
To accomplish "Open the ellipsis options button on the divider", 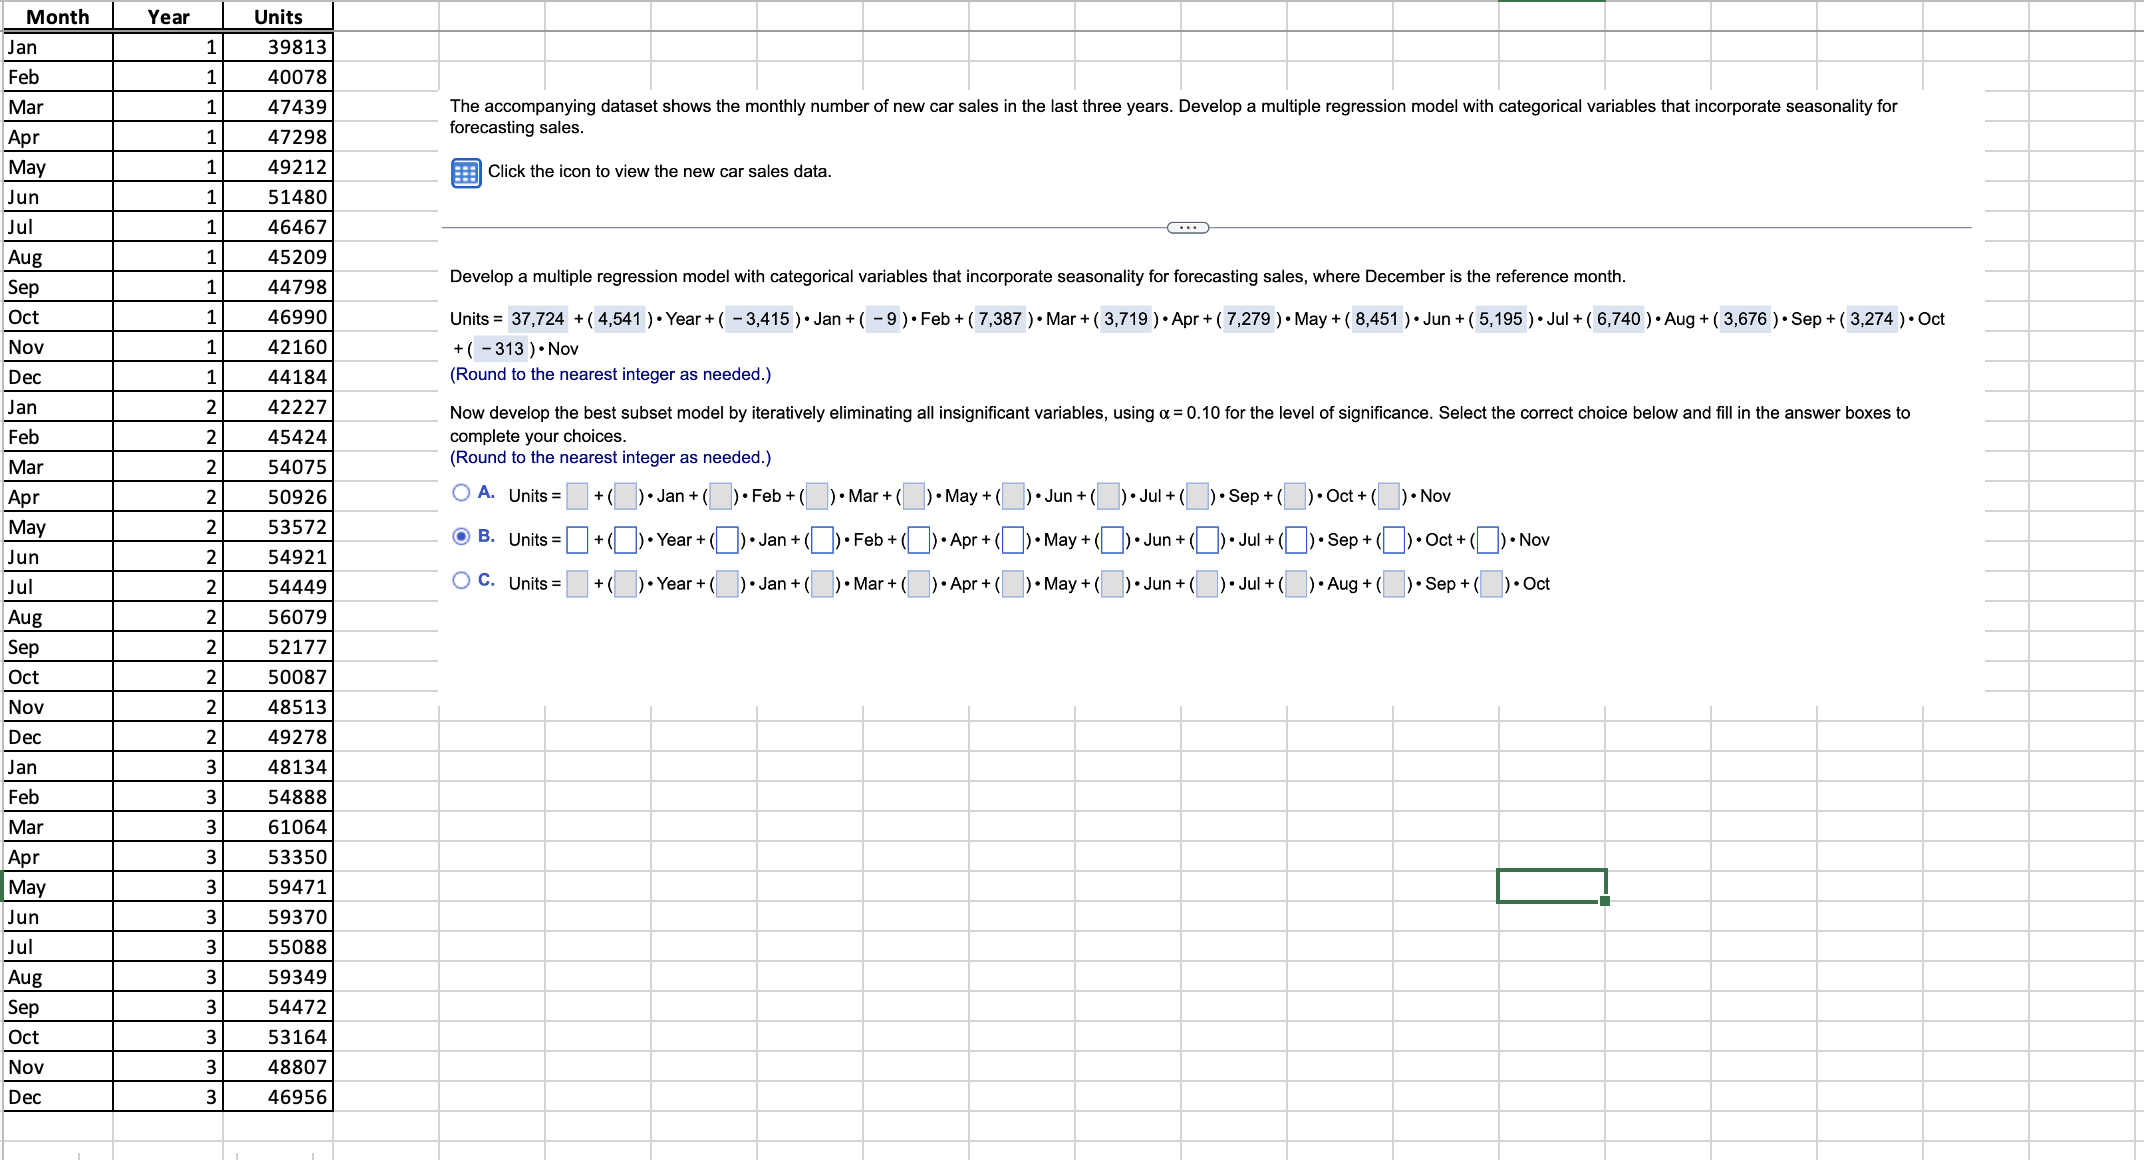I will (1188, 227).
